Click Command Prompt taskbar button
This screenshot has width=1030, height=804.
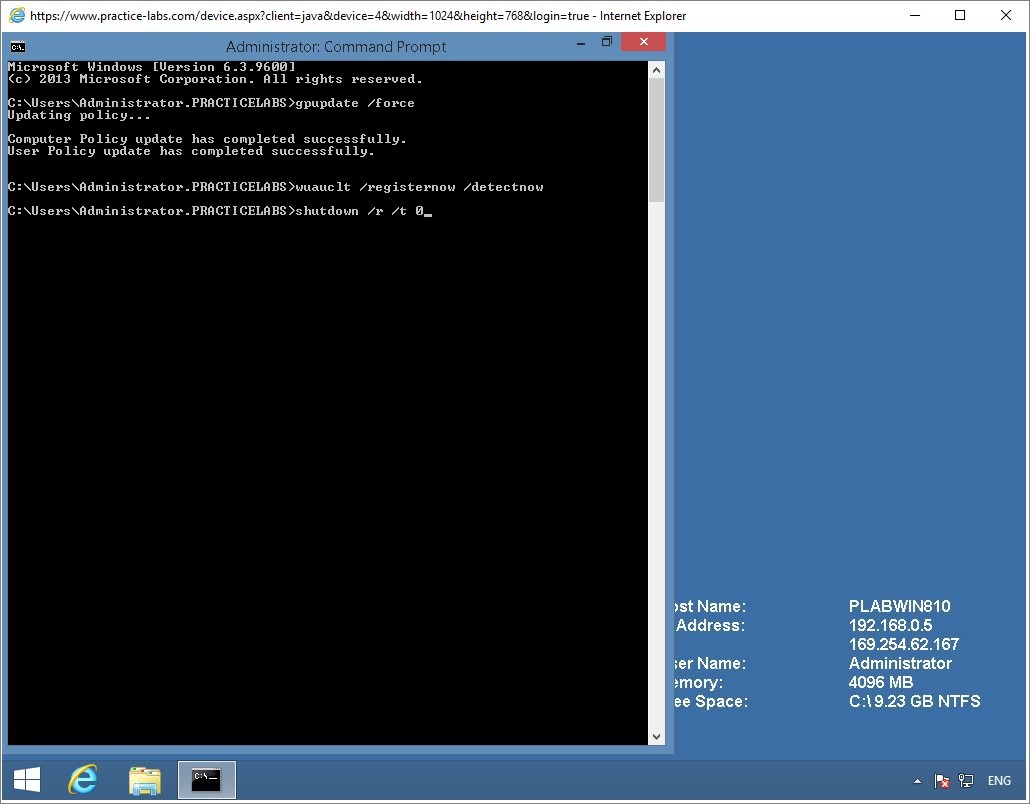tap(206, 780)
